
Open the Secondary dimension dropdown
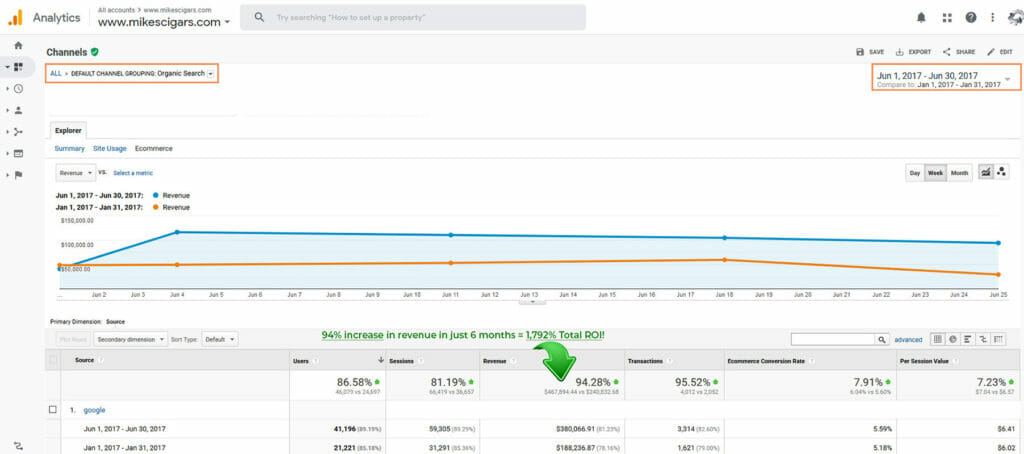[131, 340]
